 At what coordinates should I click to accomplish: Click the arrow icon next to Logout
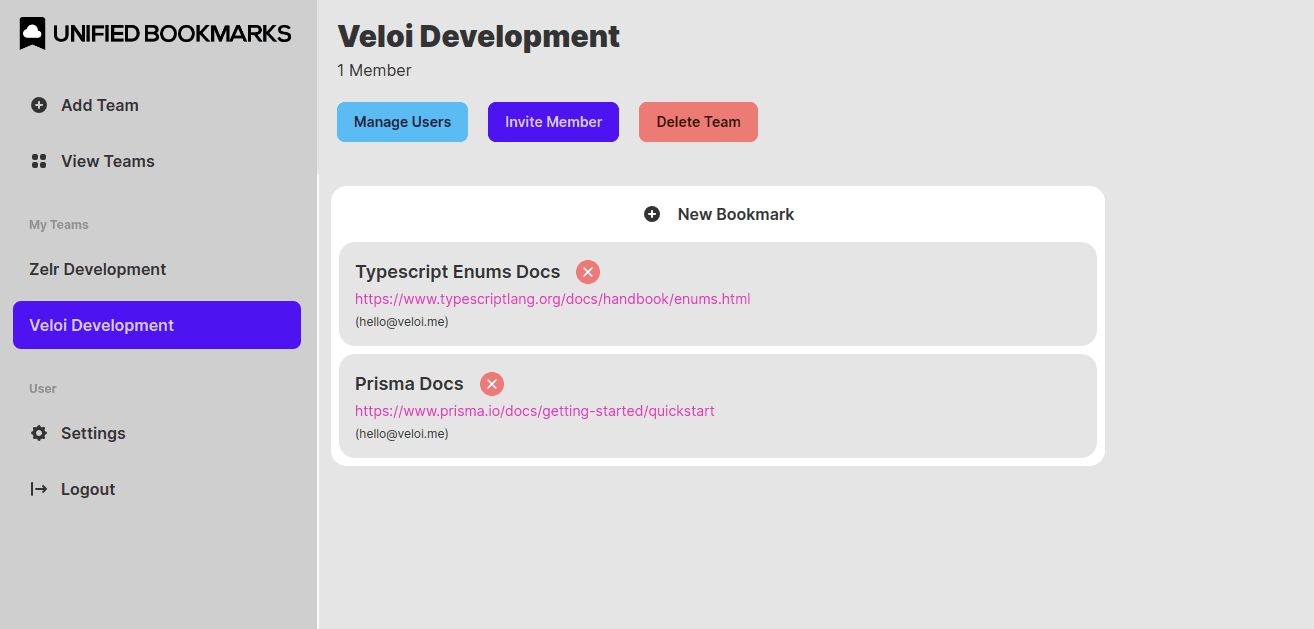39,489
